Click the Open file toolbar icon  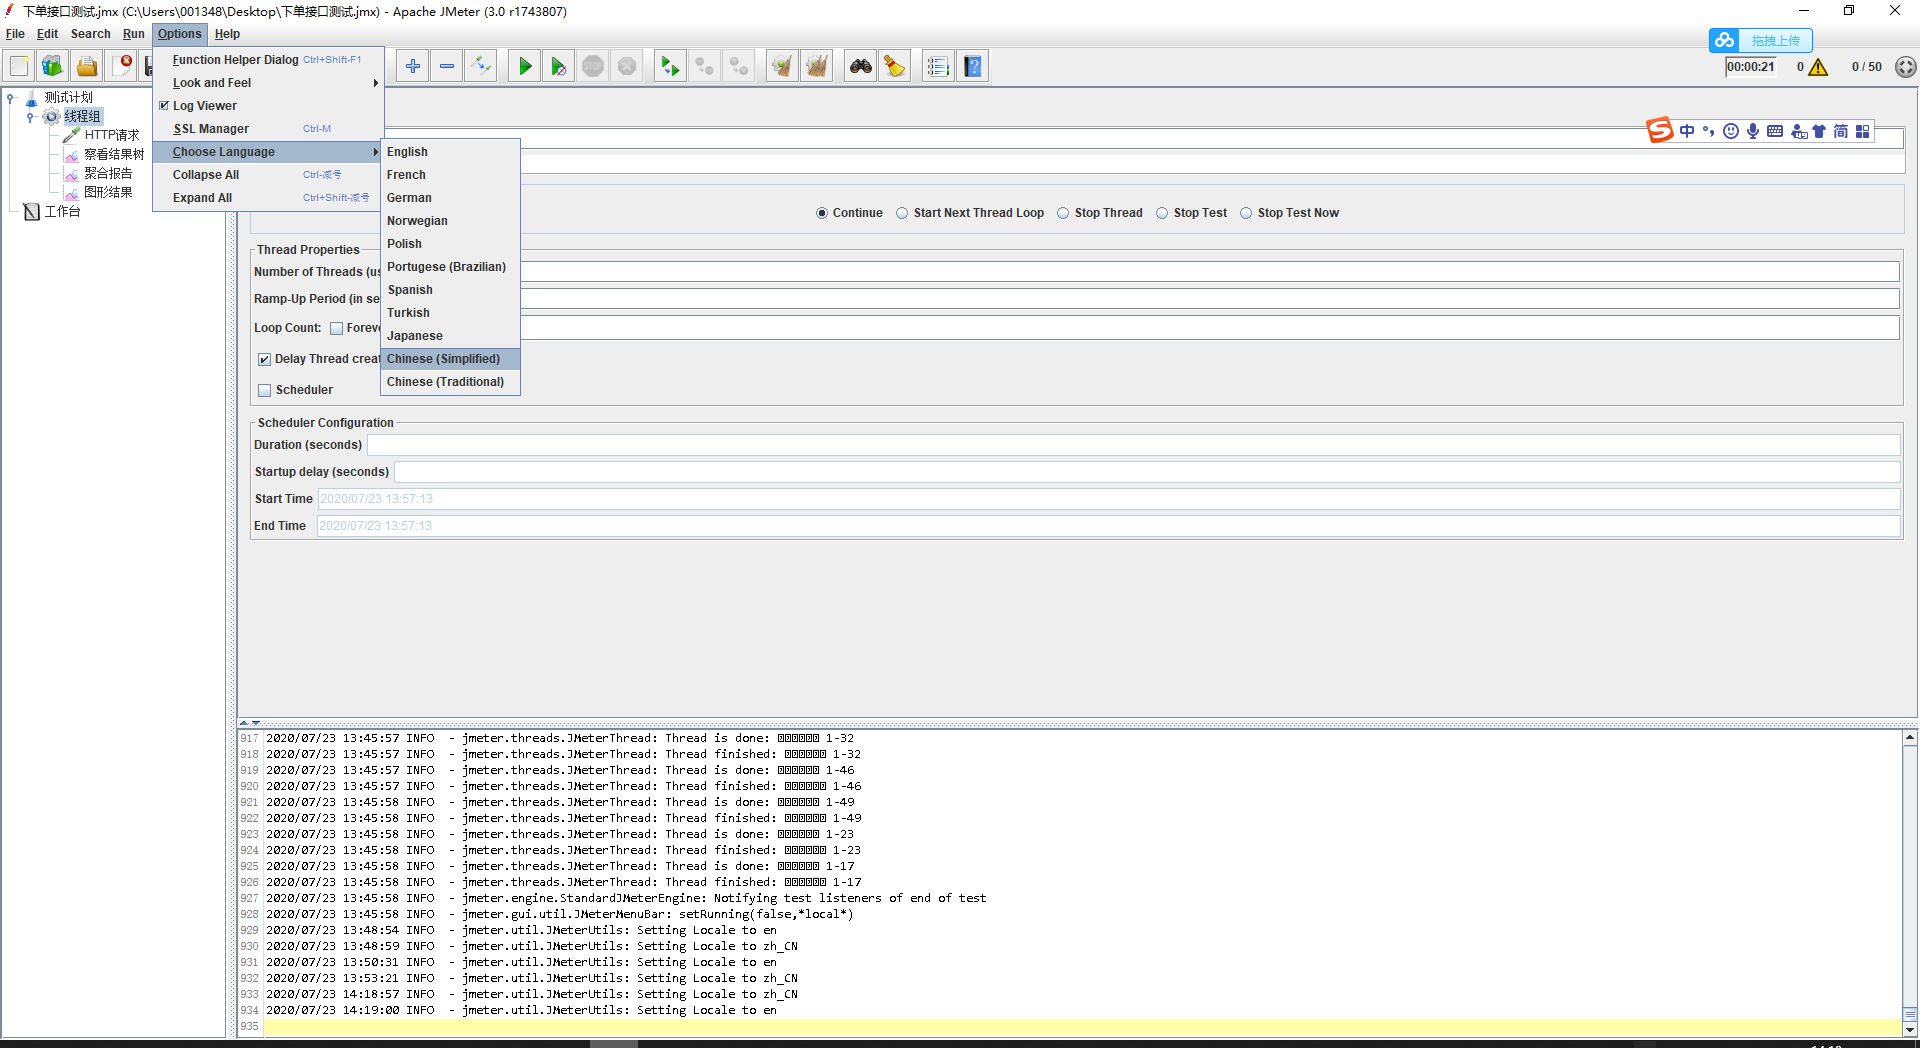click(87, 66)
